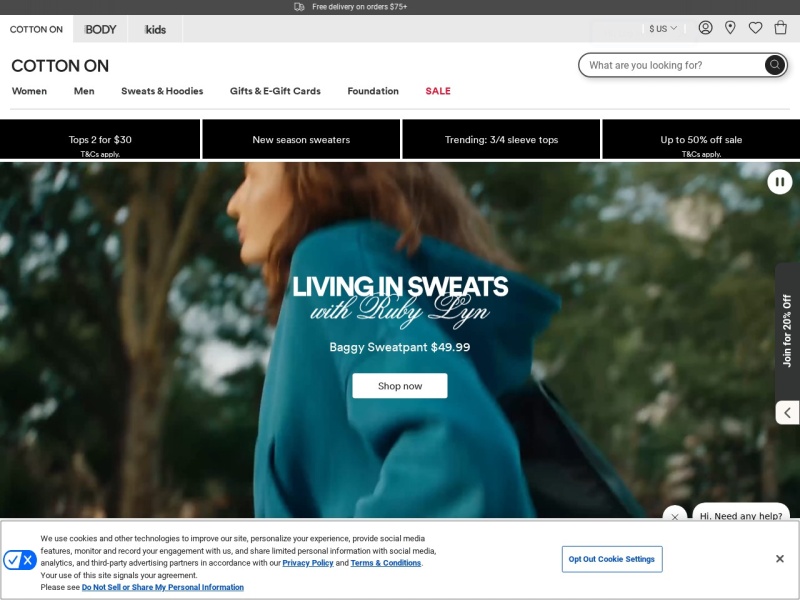Open Do Not Sell or Share link
The width and height of the screenshot is (800, 600).
point(163,587)
